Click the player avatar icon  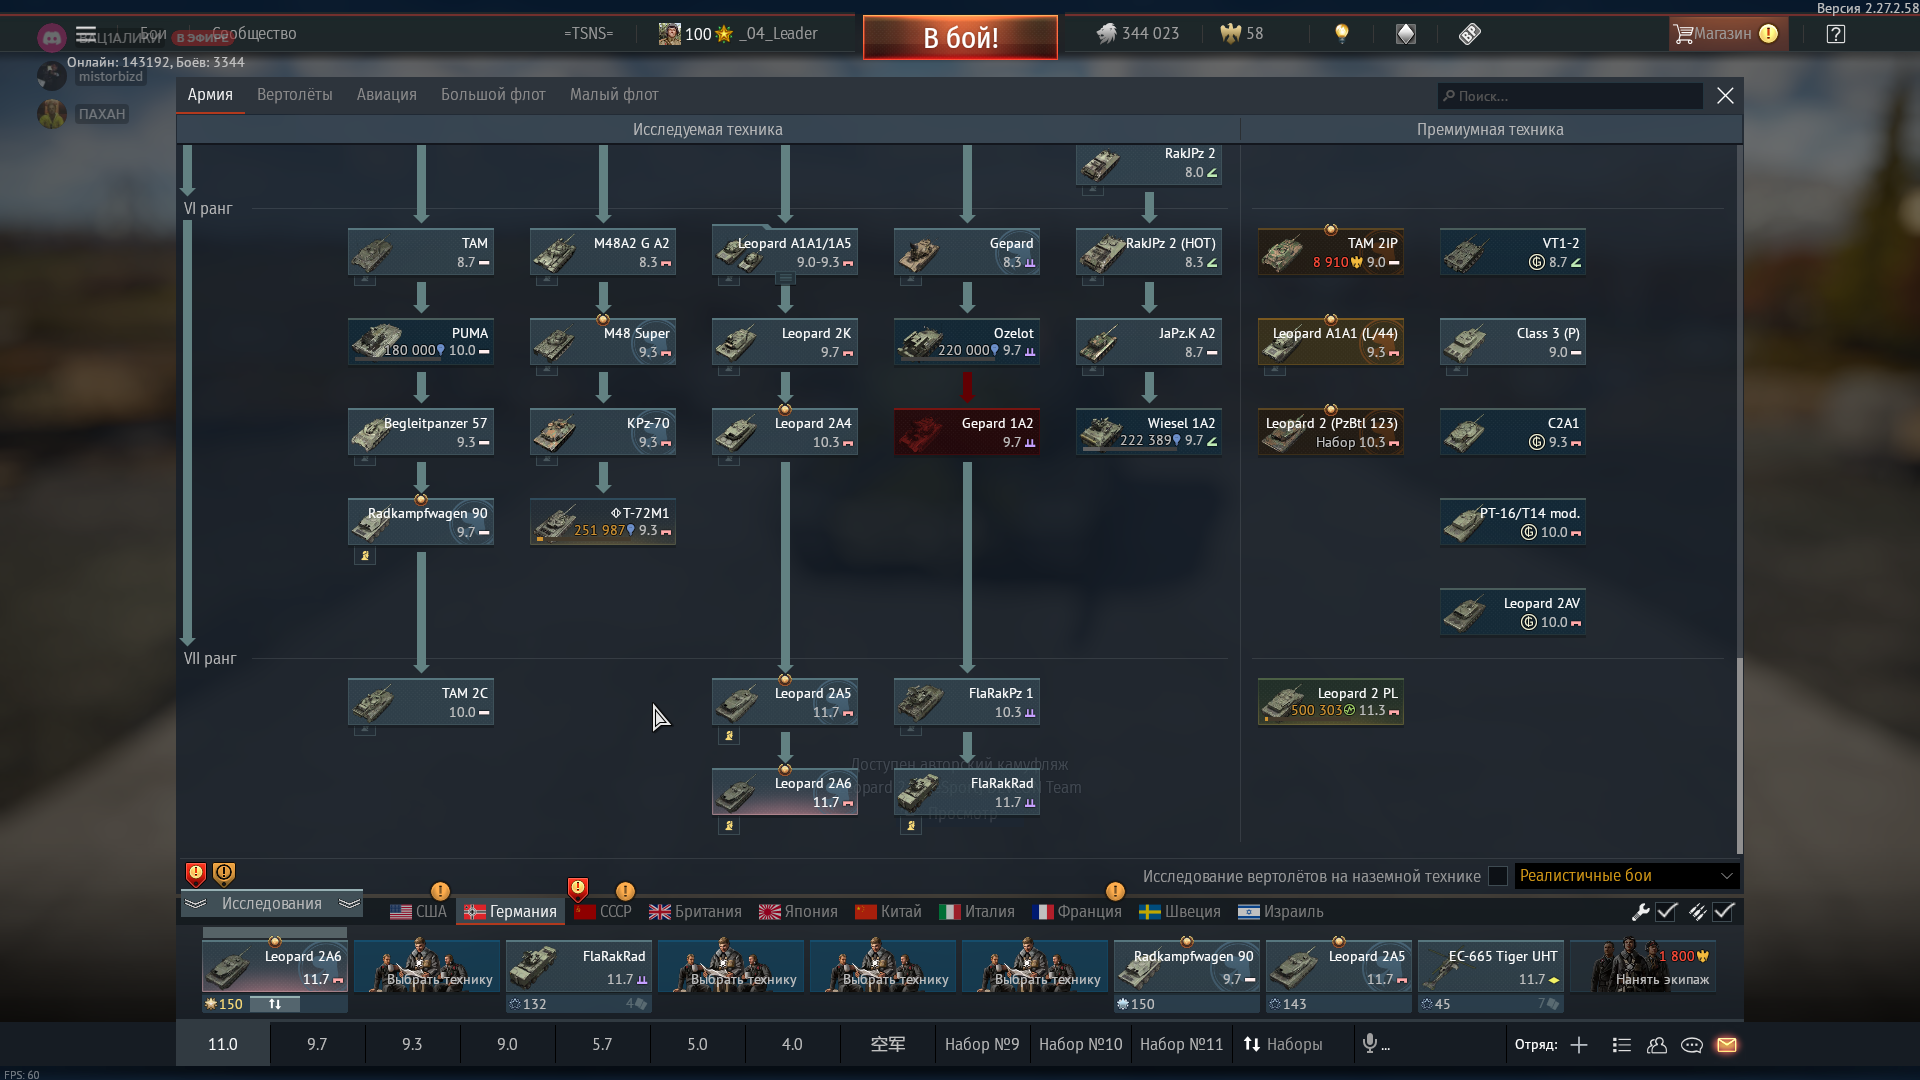(x=669, y=34)
